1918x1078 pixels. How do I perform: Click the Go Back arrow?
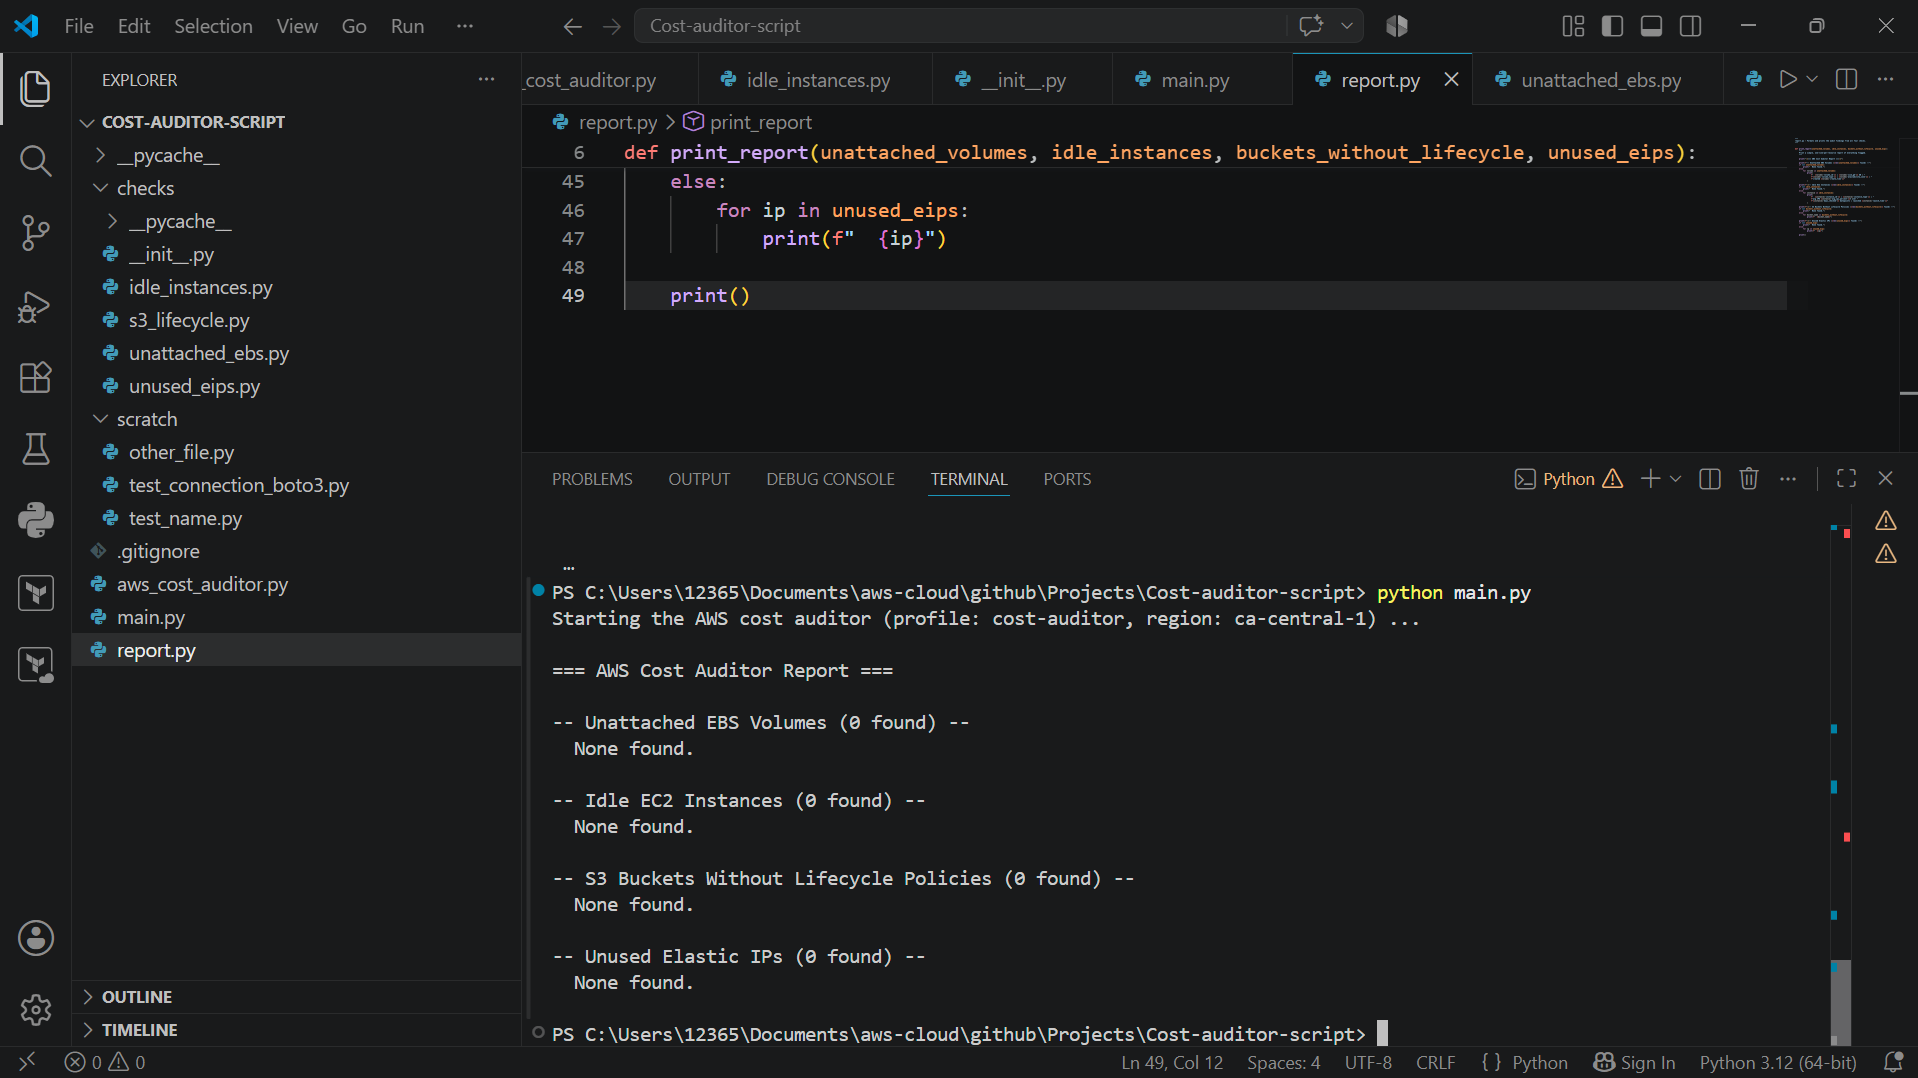pyautogui.click(x=572, y=26)
